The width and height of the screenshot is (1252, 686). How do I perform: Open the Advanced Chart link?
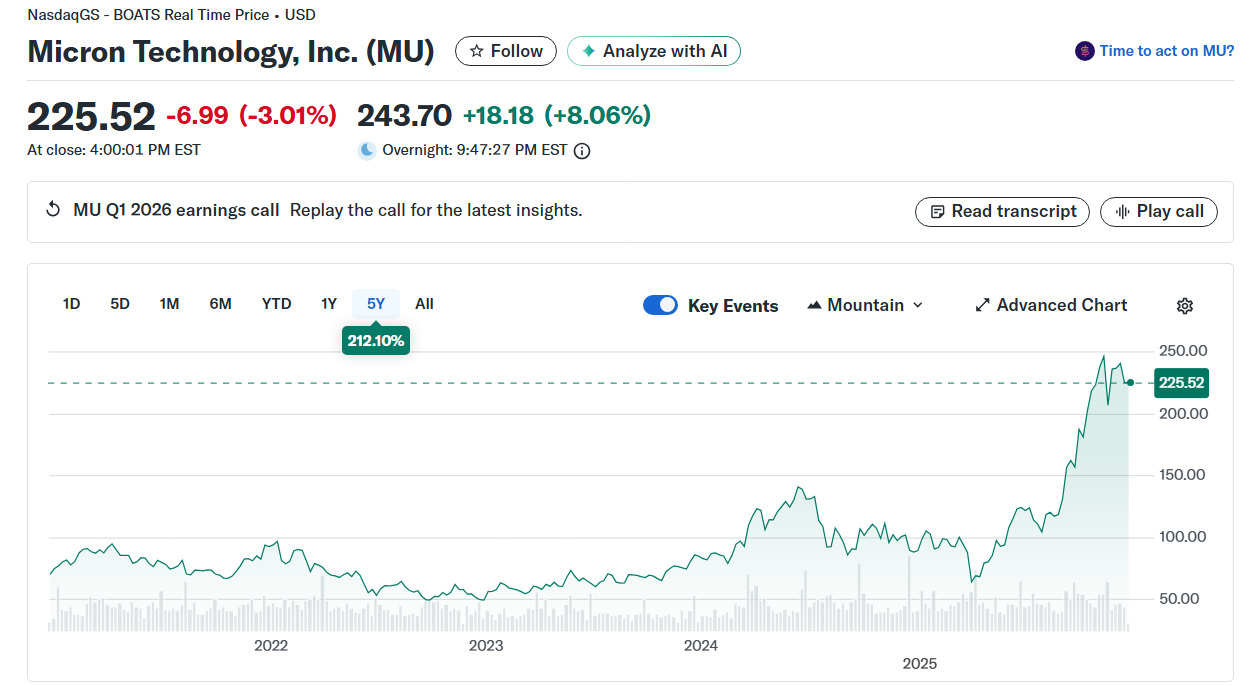click(1051, 305)
